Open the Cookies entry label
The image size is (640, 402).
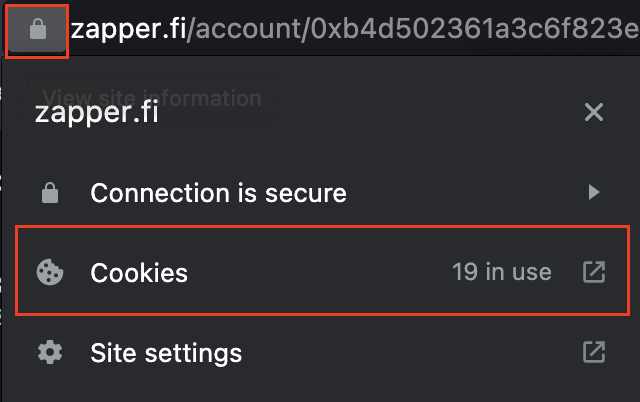tap(139, 273)
